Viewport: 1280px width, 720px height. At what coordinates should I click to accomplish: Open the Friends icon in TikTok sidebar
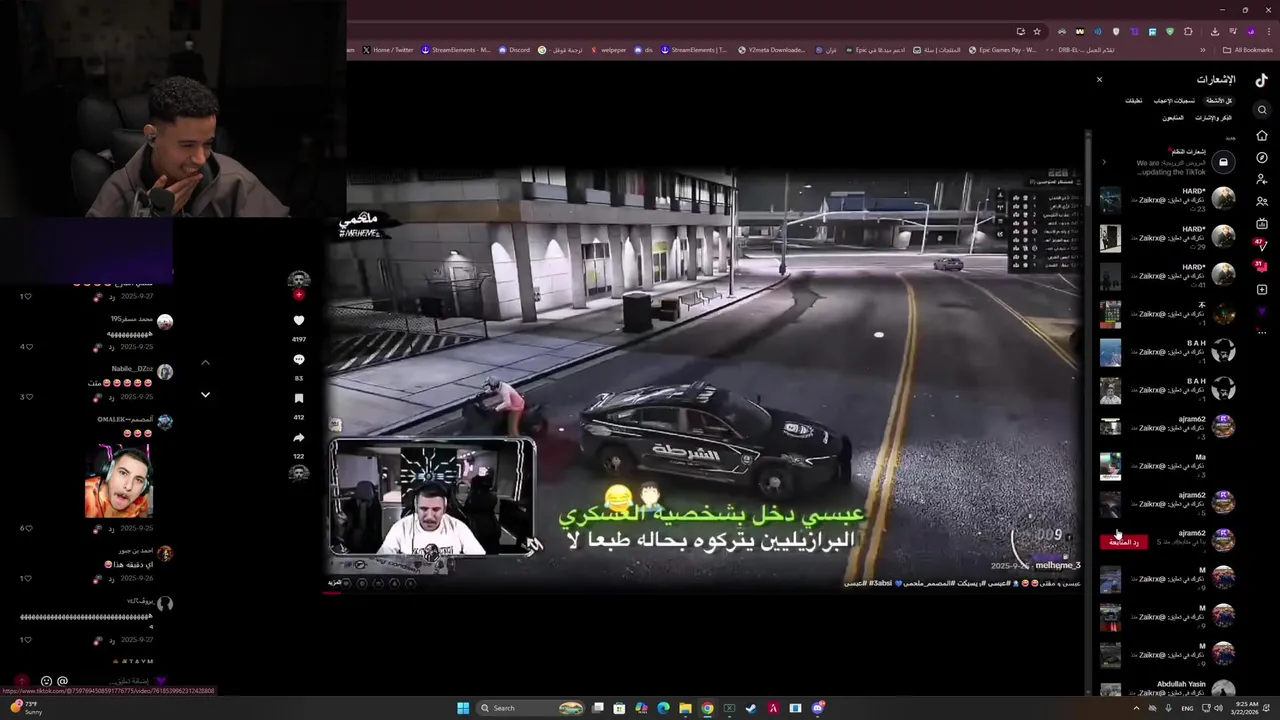1262,201
